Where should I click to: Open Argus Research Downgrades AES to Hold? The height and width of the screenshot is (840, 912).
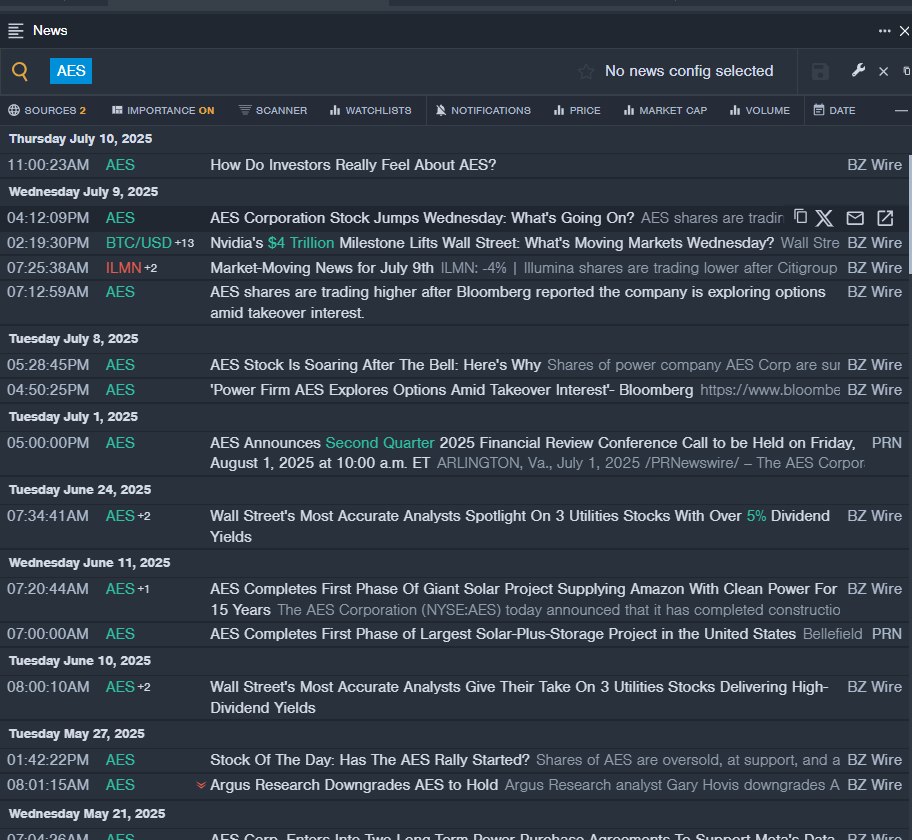click(x=354, y=785)
